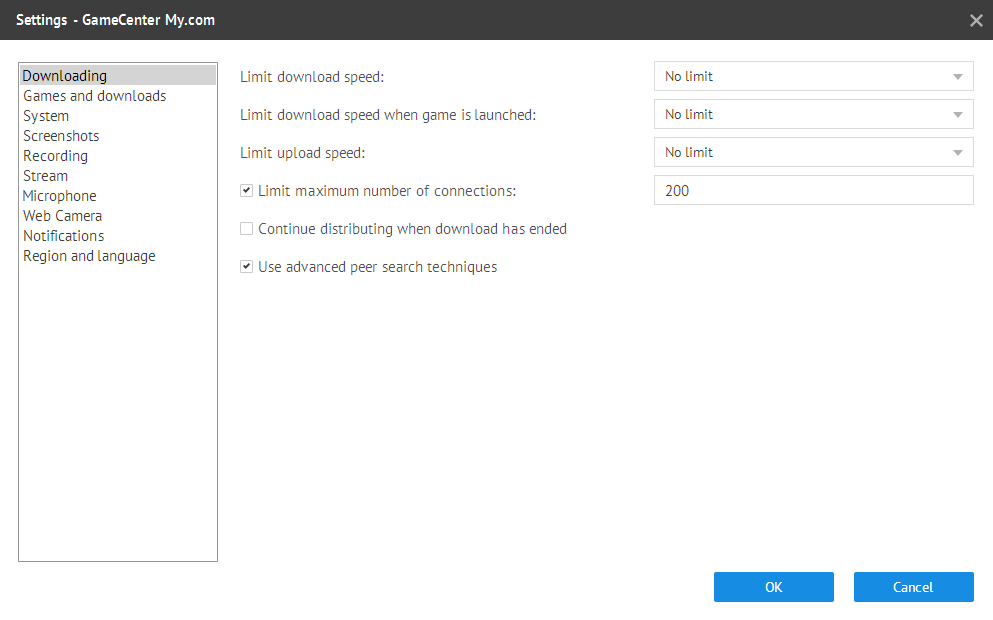Screen dimensions: 993x620
Task: Open Stream settings
Action: point(45,175)
